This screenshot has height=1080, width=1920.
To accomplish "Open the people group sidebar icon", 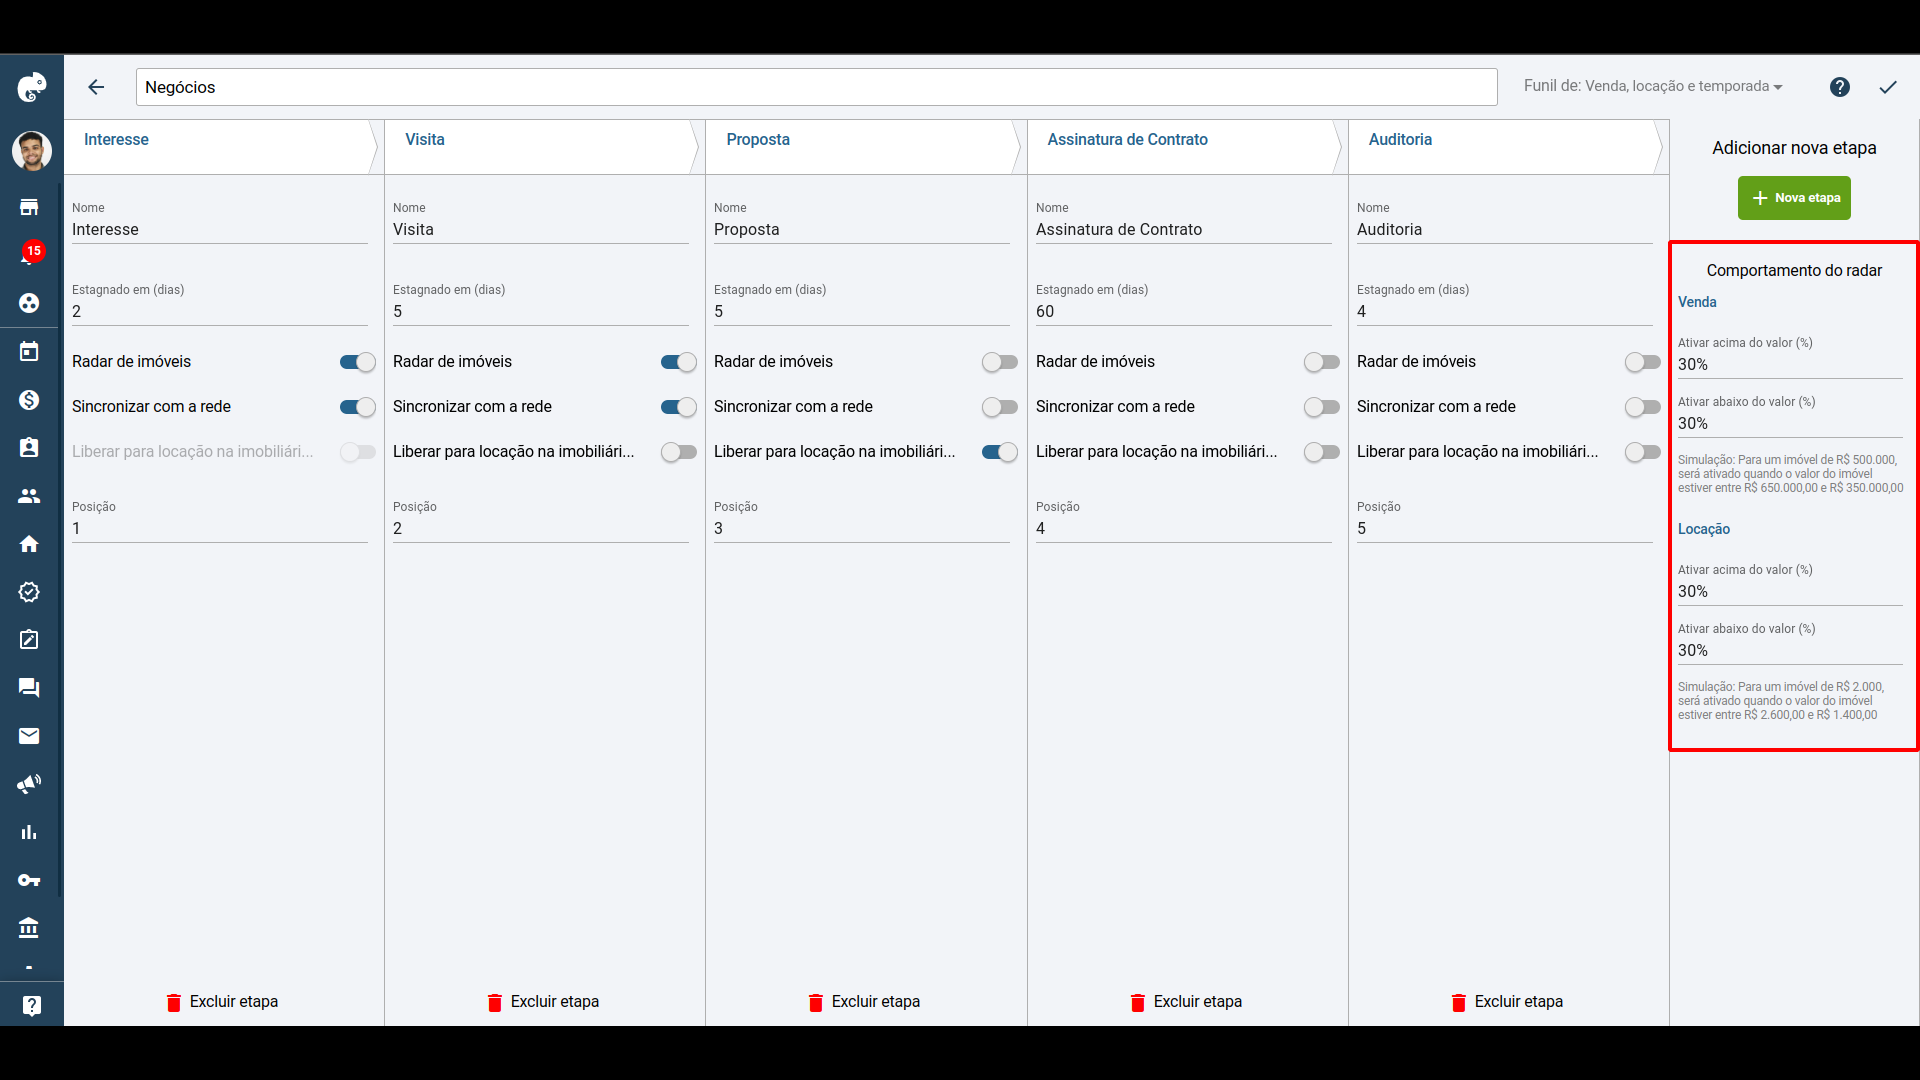I will tap(29, 496).
